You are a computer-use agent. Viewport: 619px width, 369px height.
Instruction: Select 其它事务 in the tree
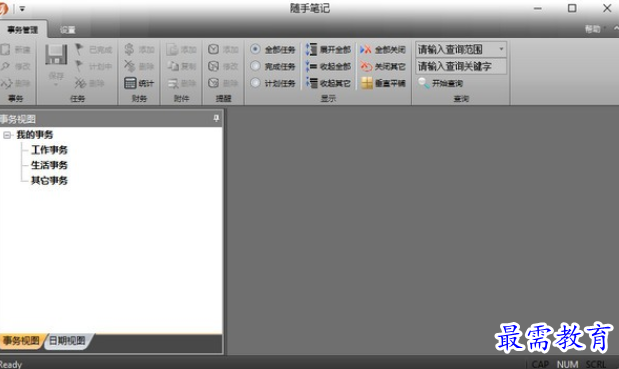pyautogui.click(x=49, y=180)
